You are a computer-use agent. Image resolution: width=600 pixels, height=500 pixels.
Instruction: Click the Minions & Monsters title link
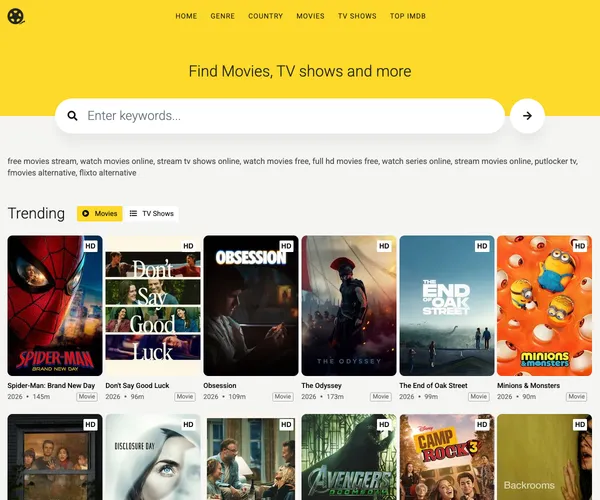528,386
